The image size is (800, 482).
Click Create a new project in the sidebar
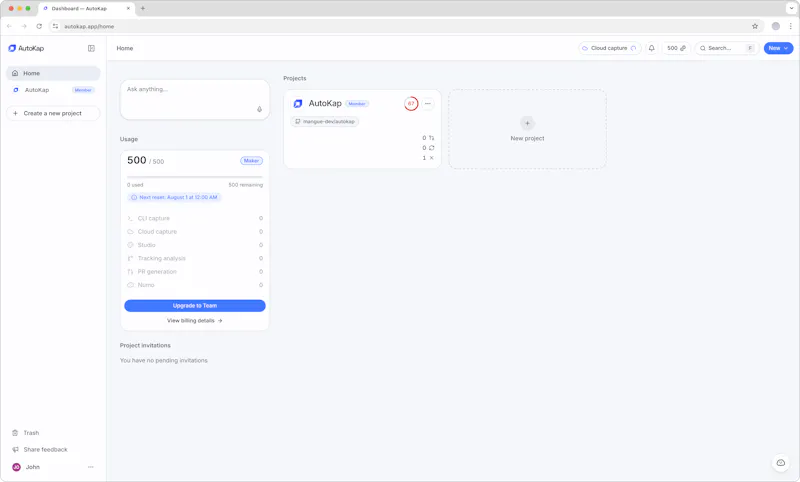pyautogui.click(x=53, y=113)
